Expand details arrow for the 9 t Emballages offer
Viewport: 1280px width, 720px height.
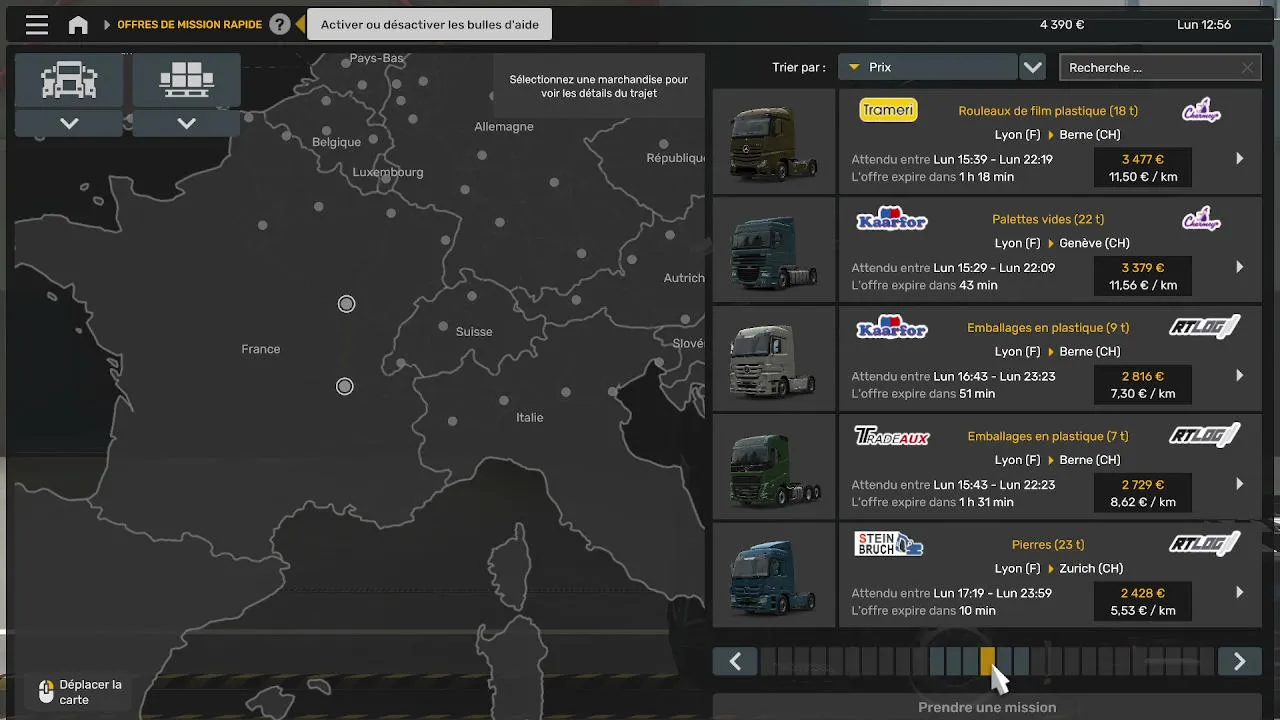(x=1240, y=375)
